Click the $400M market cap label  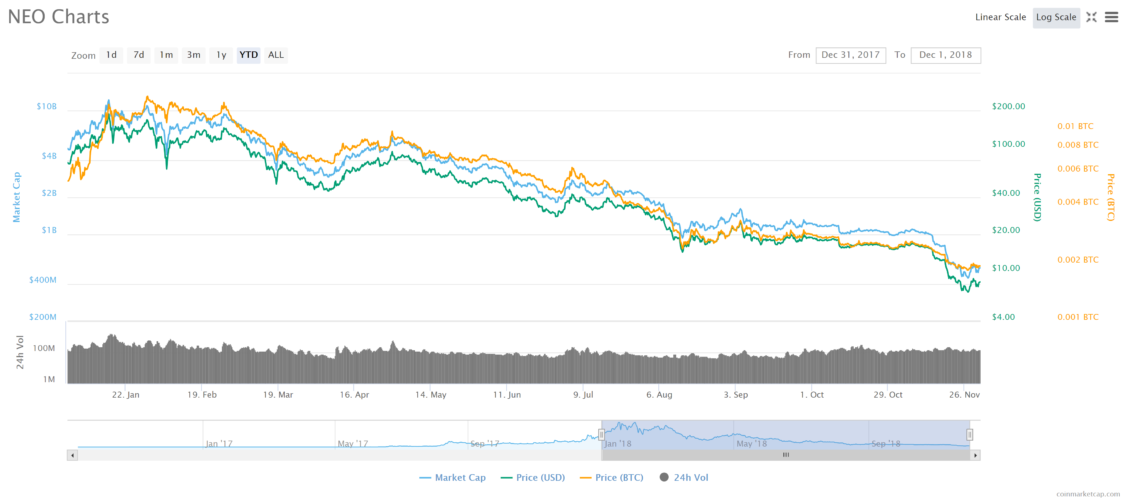point(42,280)
